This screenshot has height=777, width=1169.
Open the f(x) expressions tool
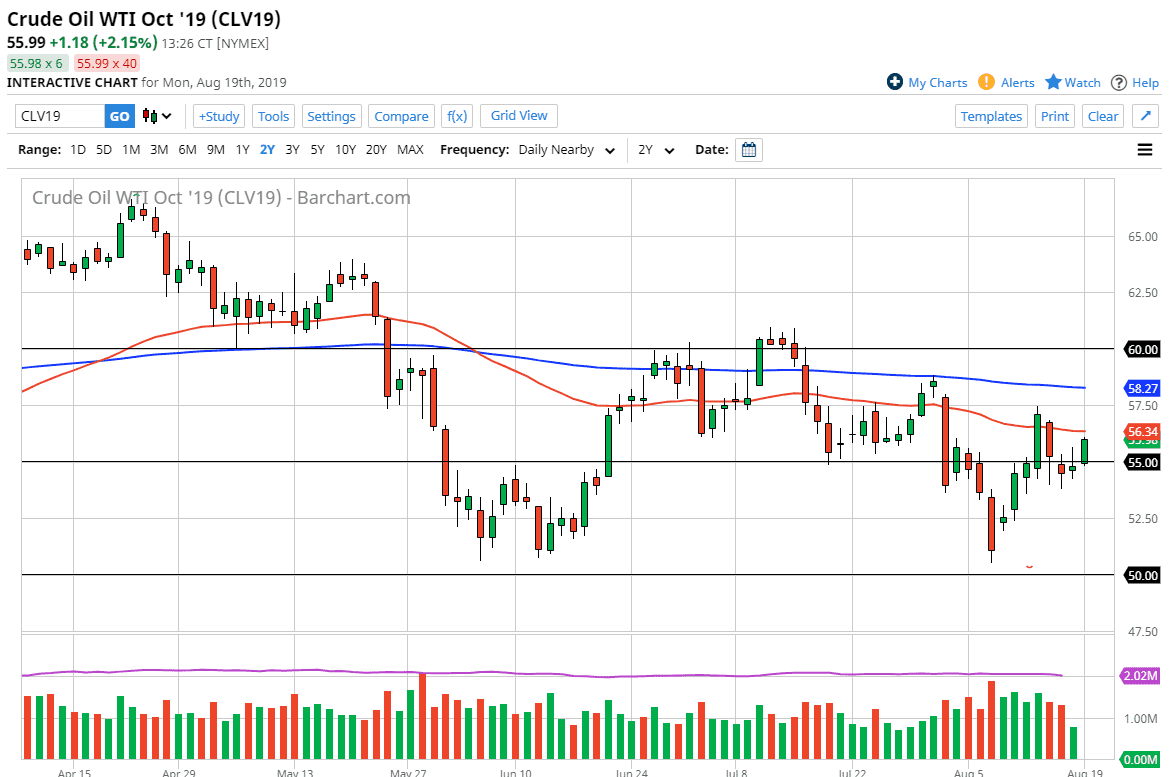[457, 116]
